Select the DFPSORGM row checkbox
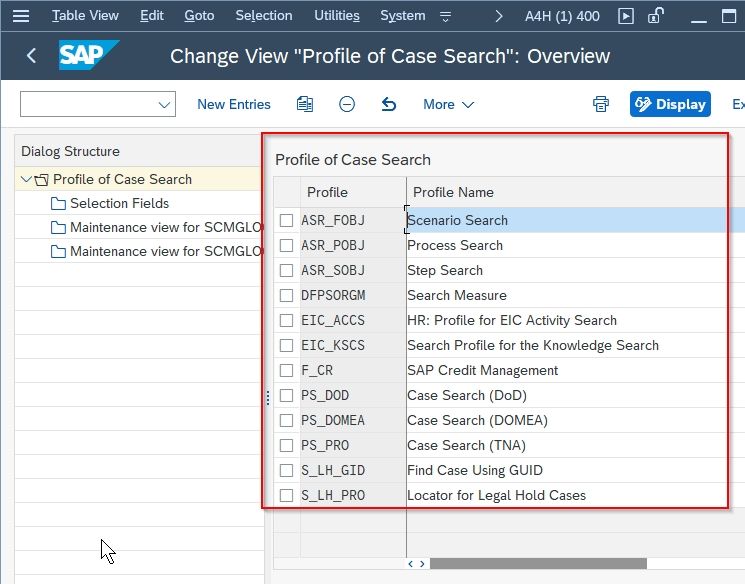 click(x=286, y=296)
